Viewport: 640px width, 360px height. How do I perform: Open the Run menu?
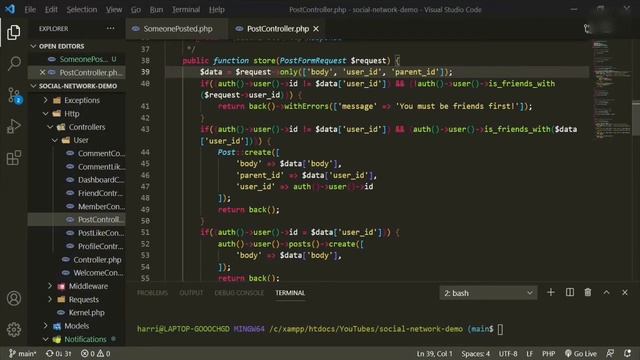coord(156,9)
